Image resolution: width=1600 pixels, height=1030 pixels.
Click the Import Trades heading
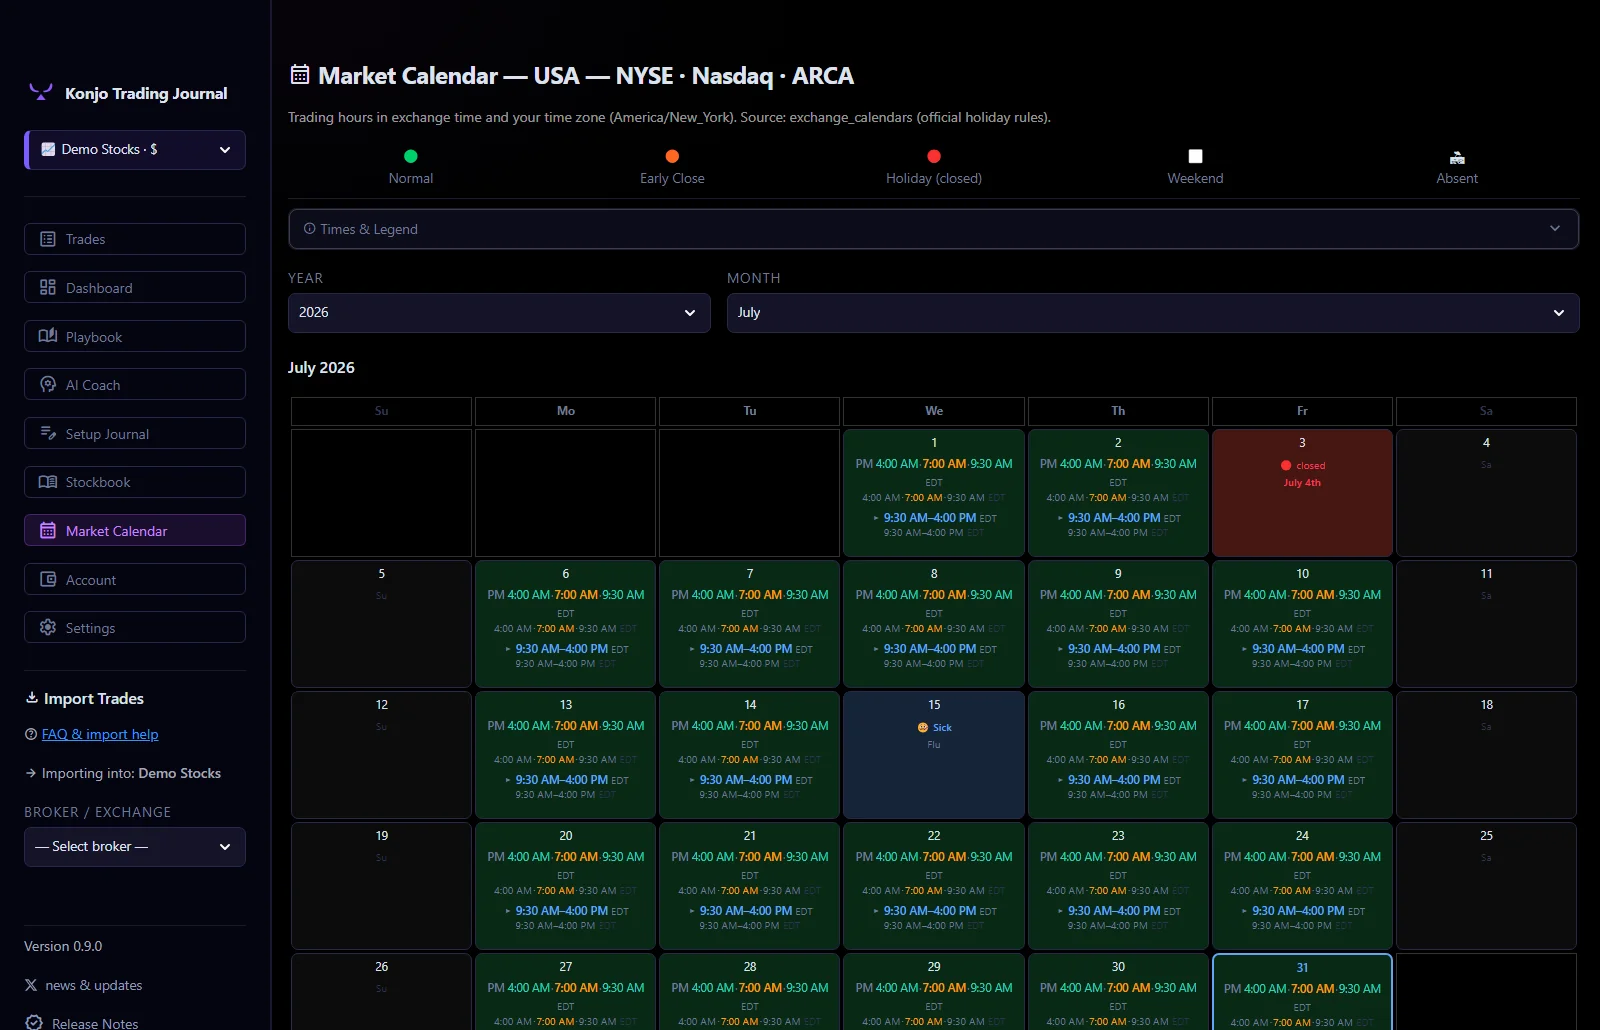coord(94,698)
